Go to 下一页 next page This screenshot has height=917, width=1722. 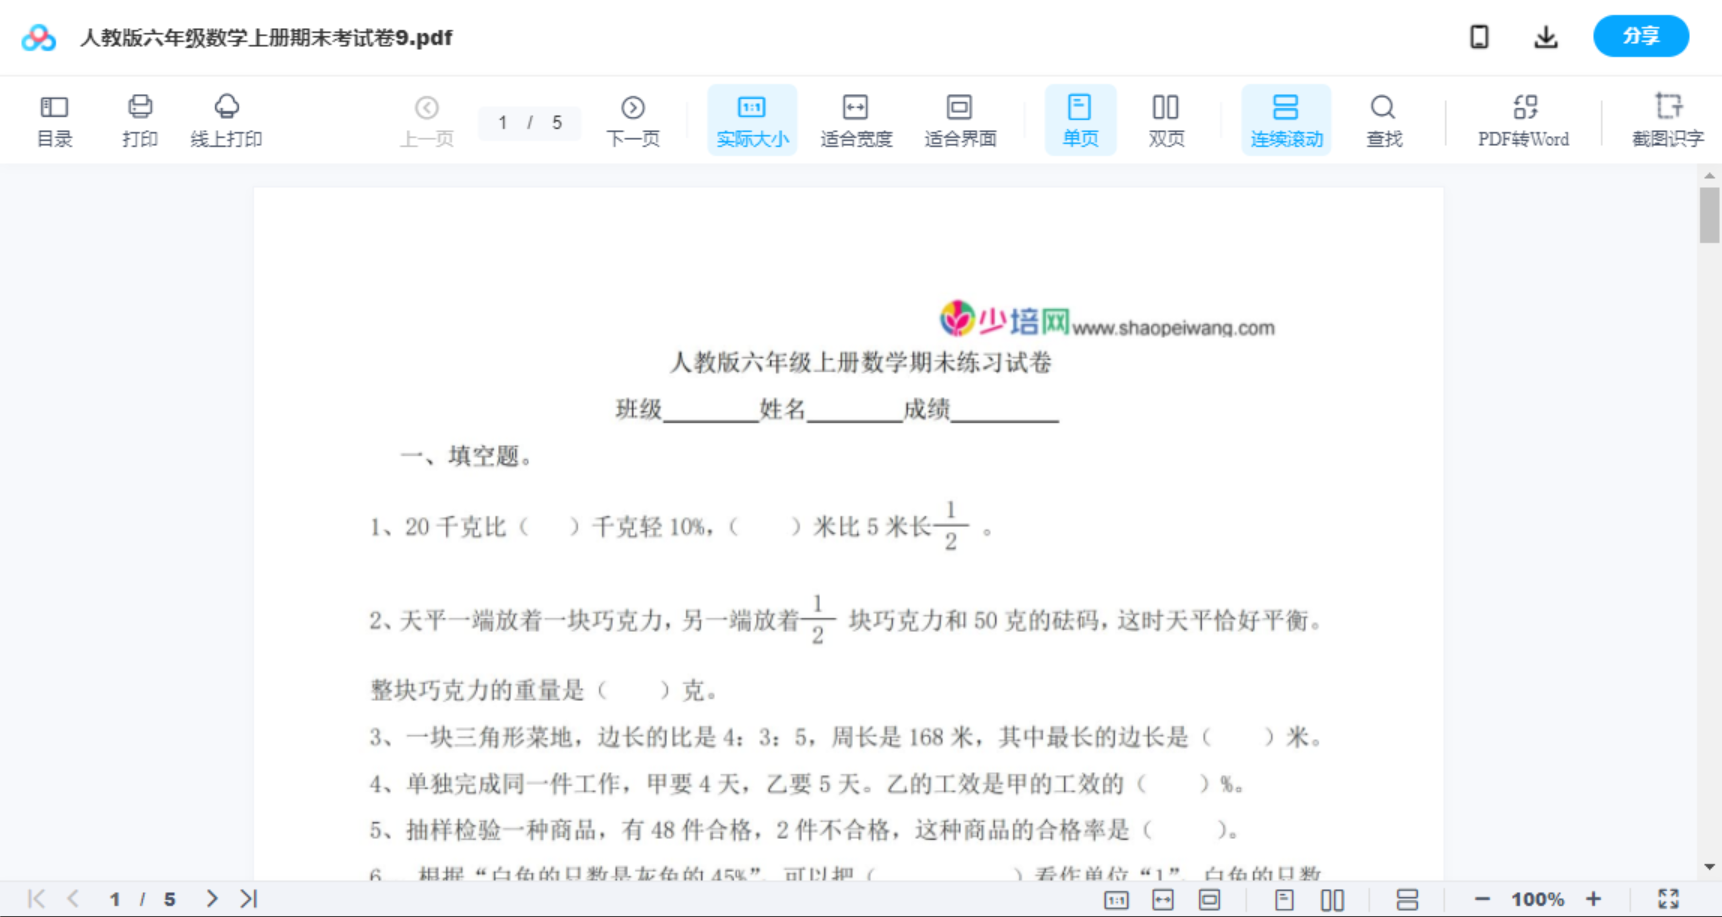tap(633, 119)
